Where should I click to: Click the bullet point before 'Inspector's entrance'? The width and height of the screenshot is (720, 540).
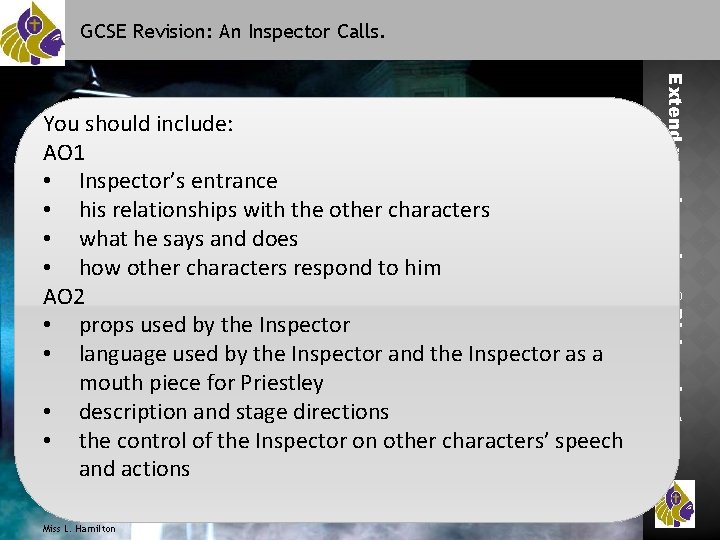pos(50,182)
